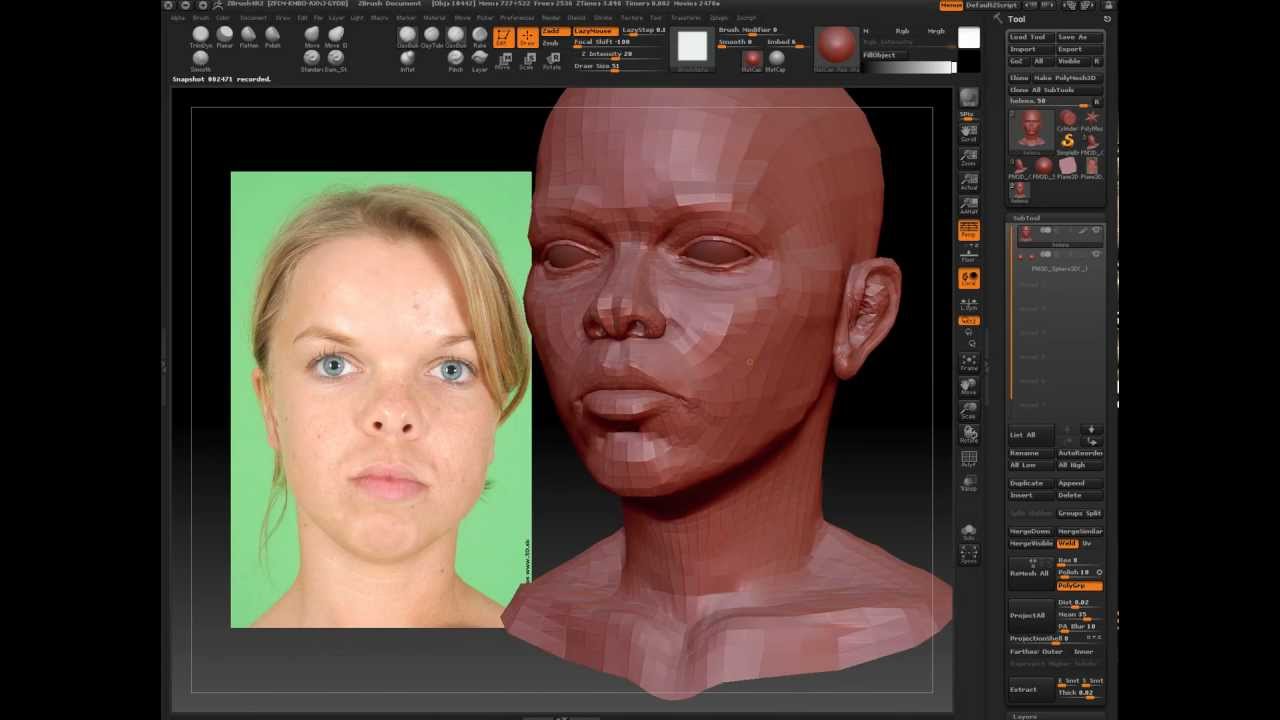Open the Preferences menu

coord(517,18)
